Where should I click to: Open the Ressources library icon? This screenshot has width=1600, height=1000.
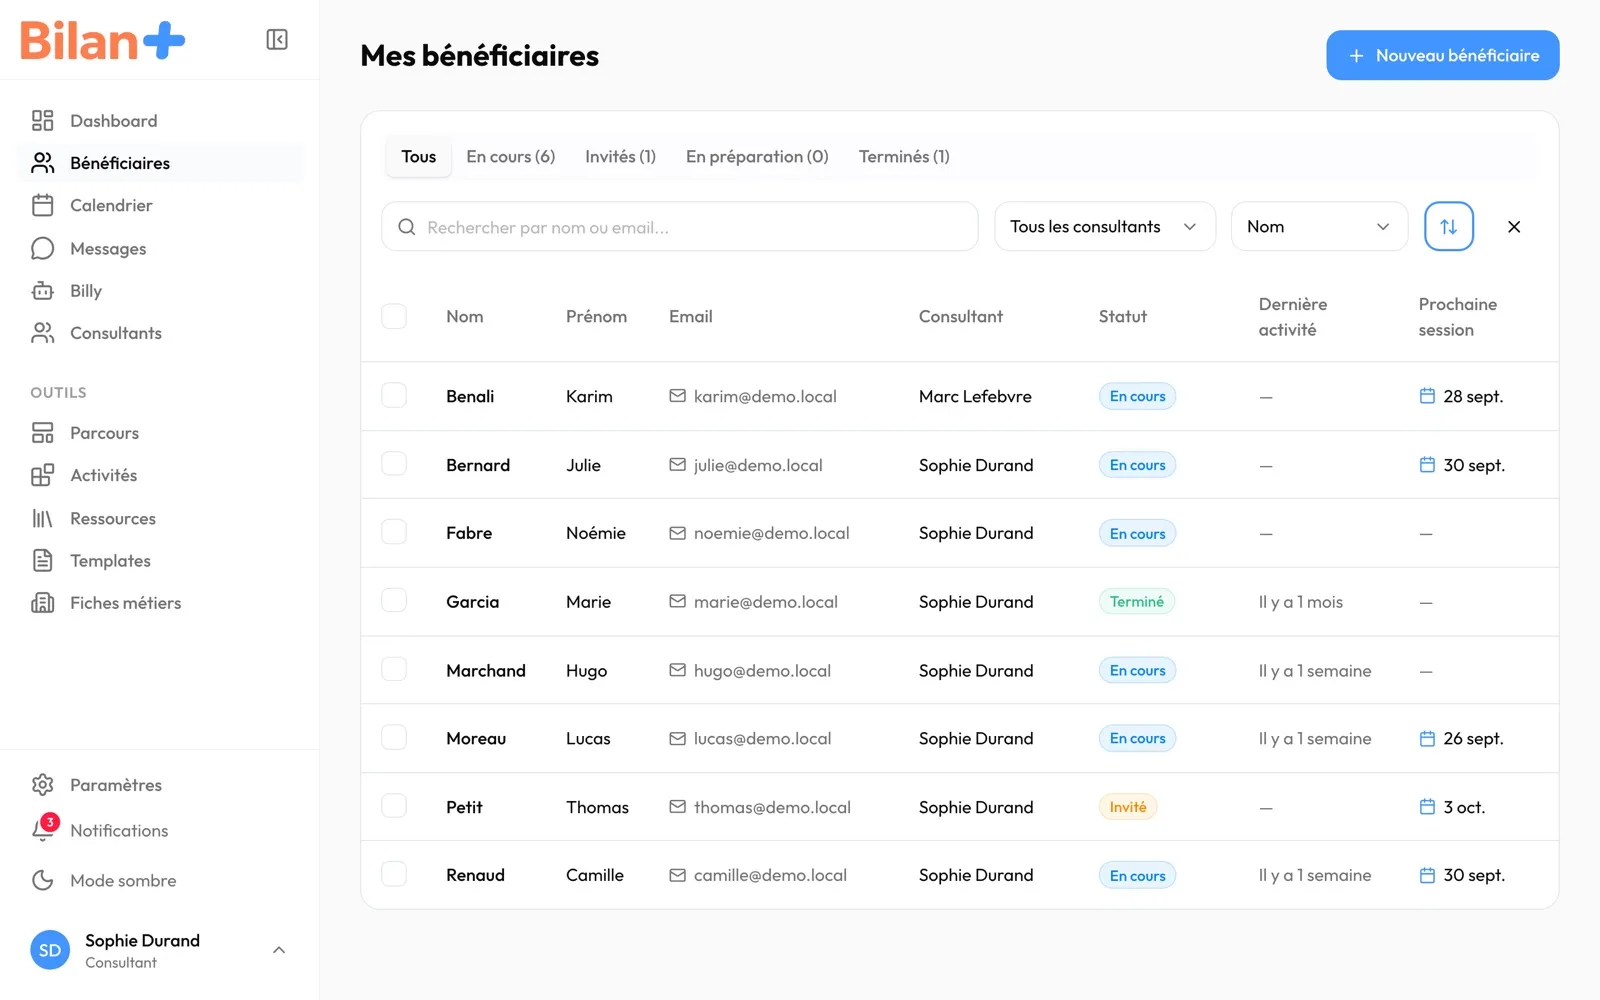[42, 518]
